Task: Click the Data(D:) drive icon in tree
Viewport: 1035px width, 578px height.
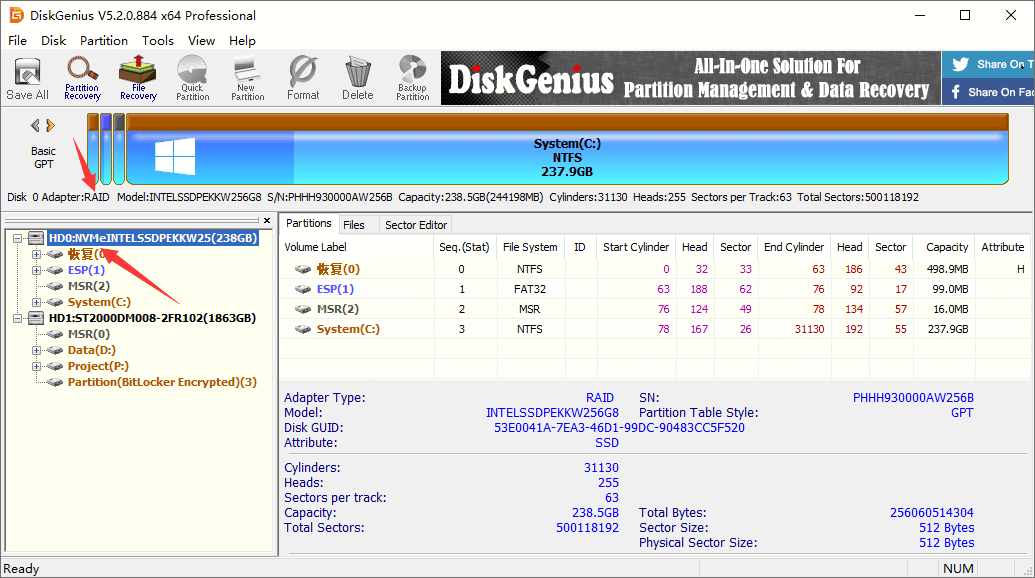Action: (55, 350)
